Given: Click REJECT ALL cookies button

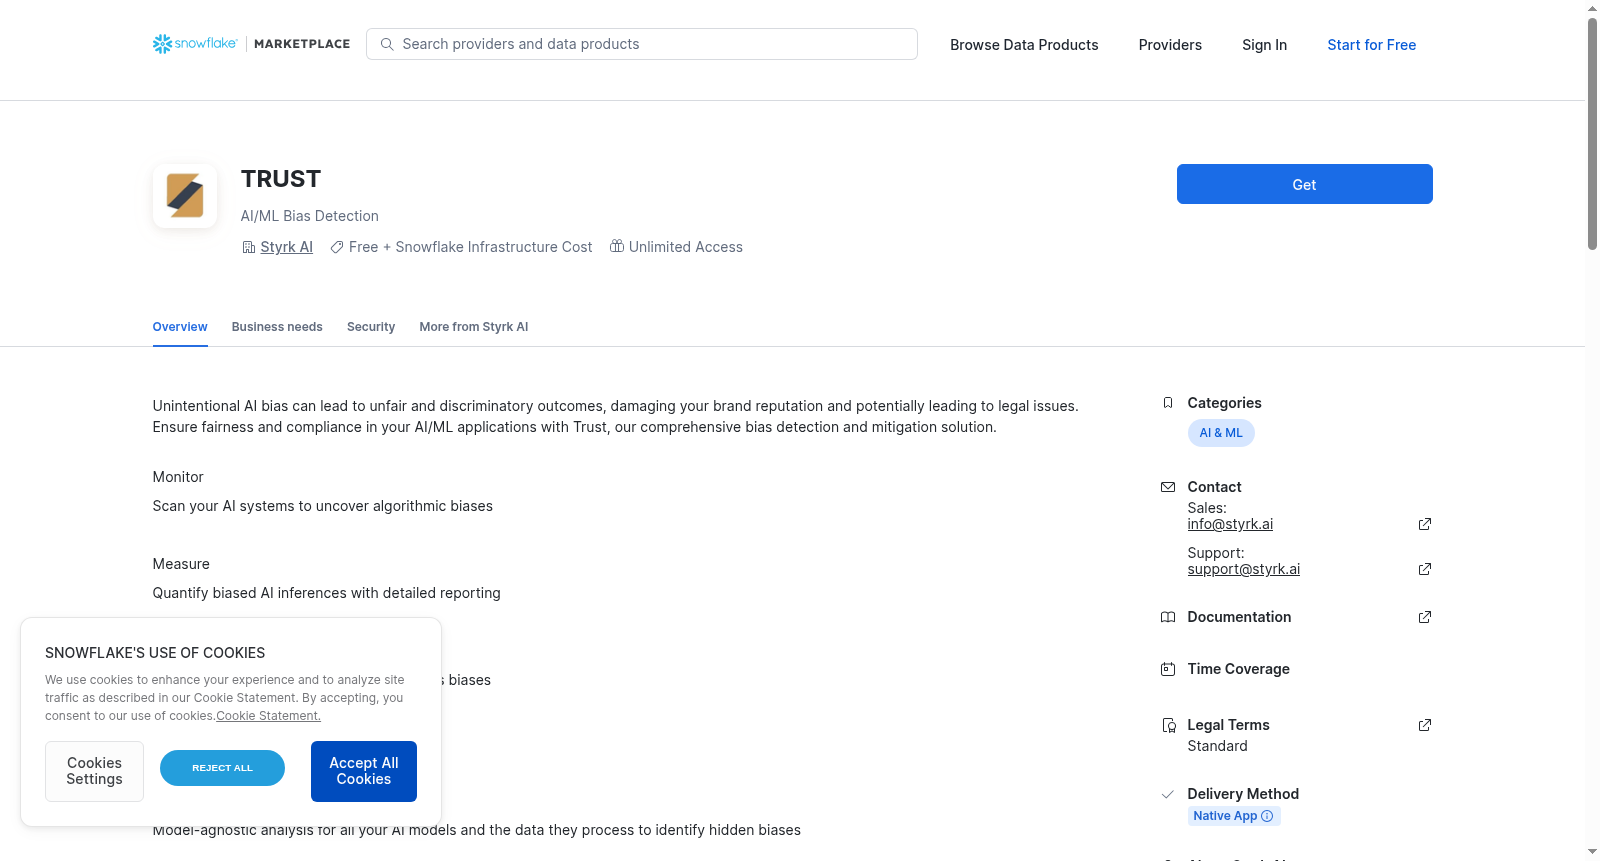Looking at the screenshot, I should point(222,768).
